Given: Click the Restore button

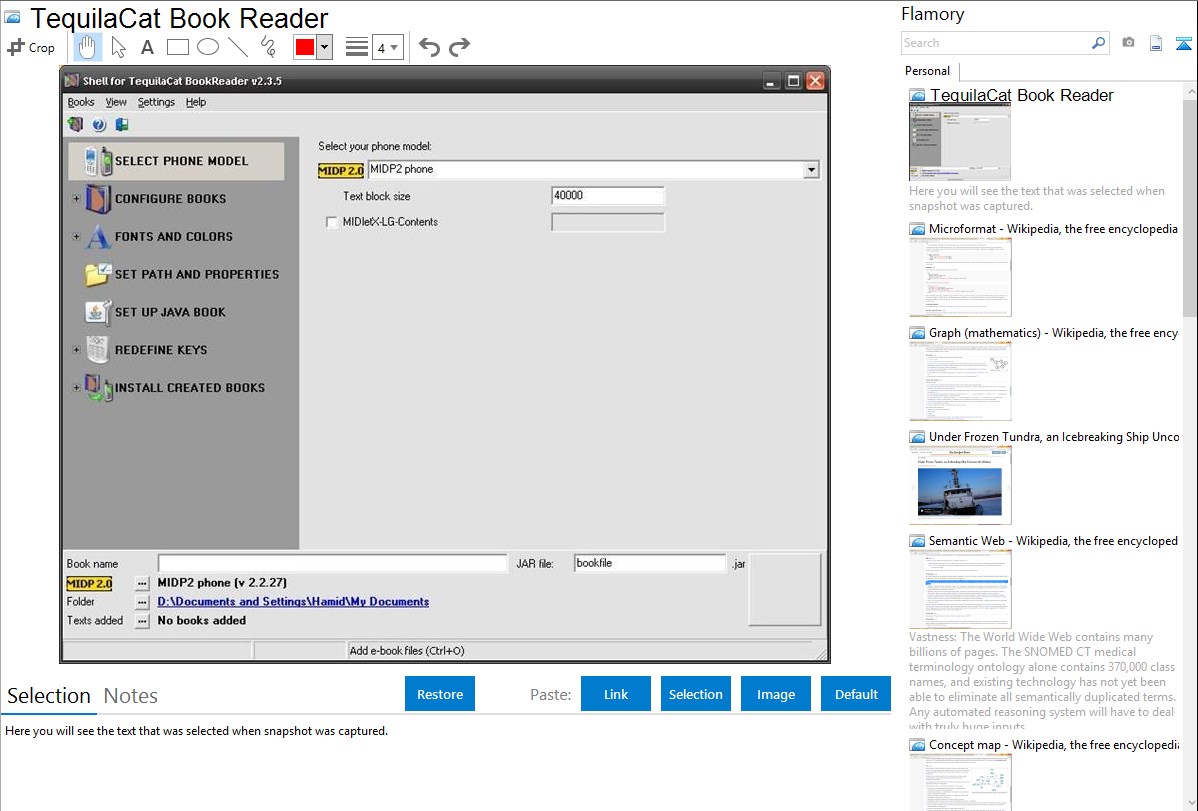Looking at the screenshot, I should click(x=440, y=694).
